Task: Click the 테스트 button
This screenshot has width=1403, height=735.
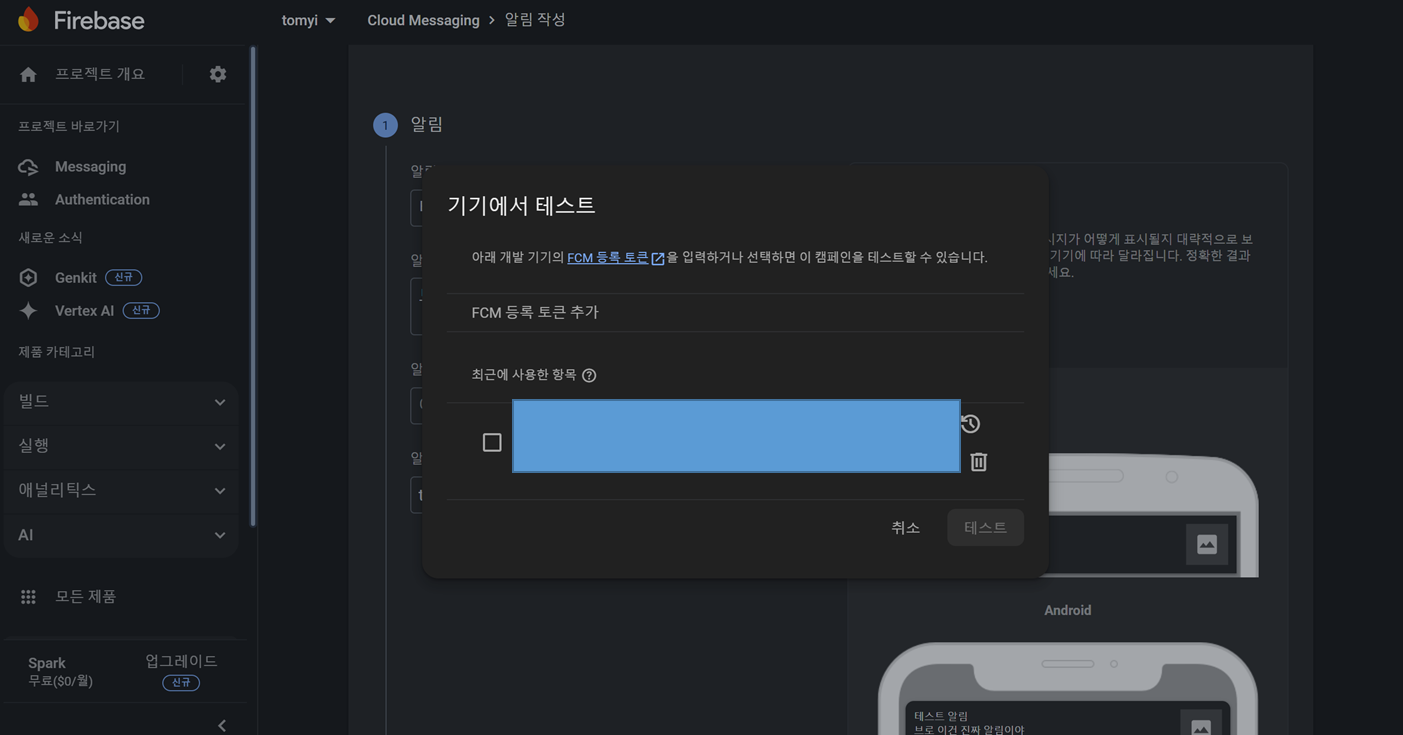Action: [x=985, y=528]
